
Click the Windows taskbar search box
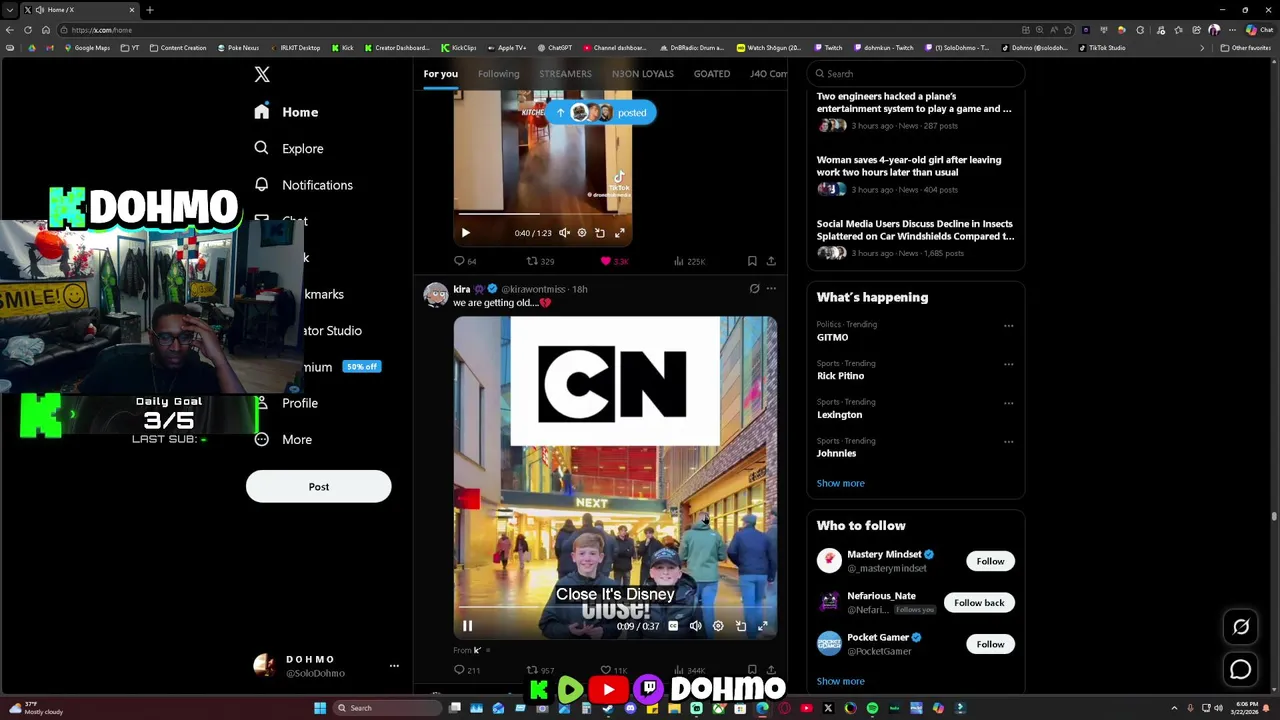click(388, 708)
